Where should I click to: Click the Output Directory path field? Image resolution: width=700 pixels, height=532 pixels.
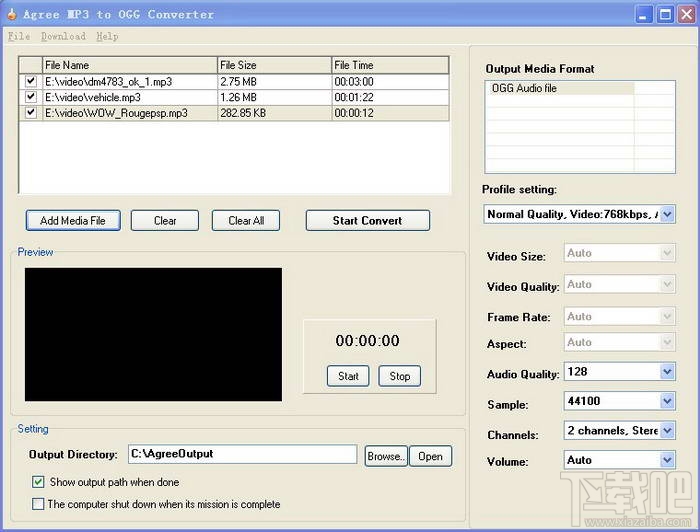click(x=242, y=454)
